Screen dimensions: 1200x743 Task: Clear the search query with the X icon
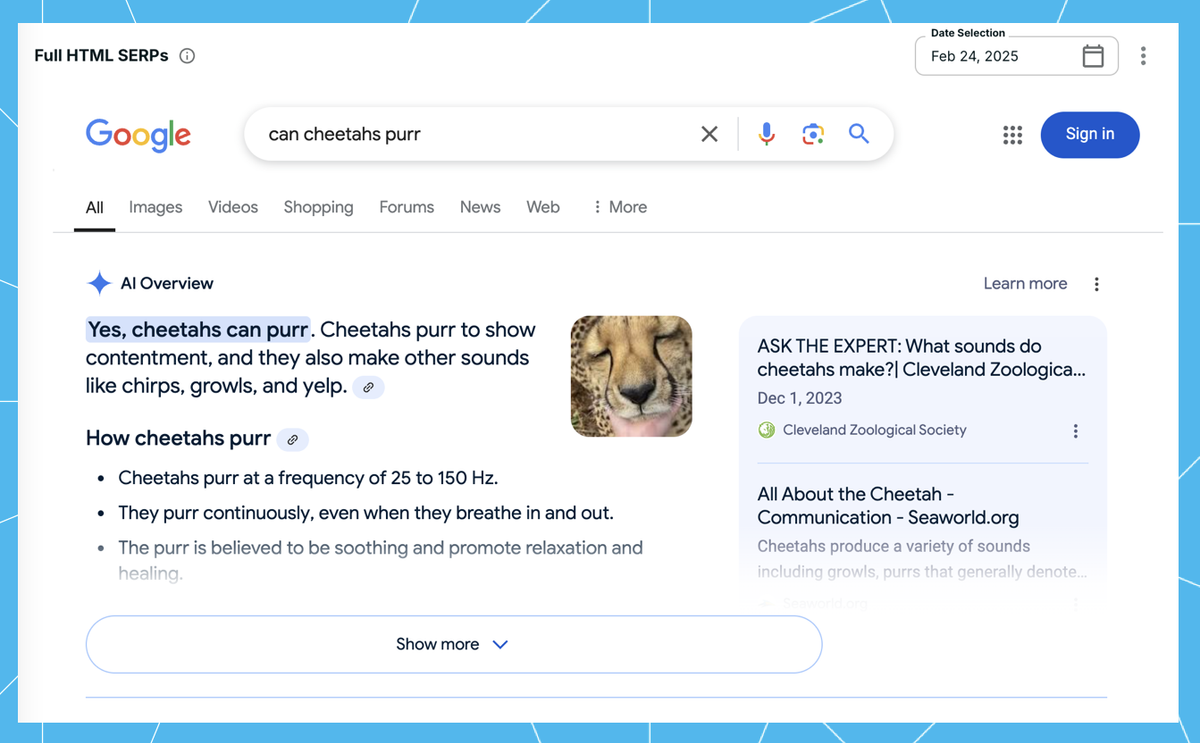(x=709, y=134)
